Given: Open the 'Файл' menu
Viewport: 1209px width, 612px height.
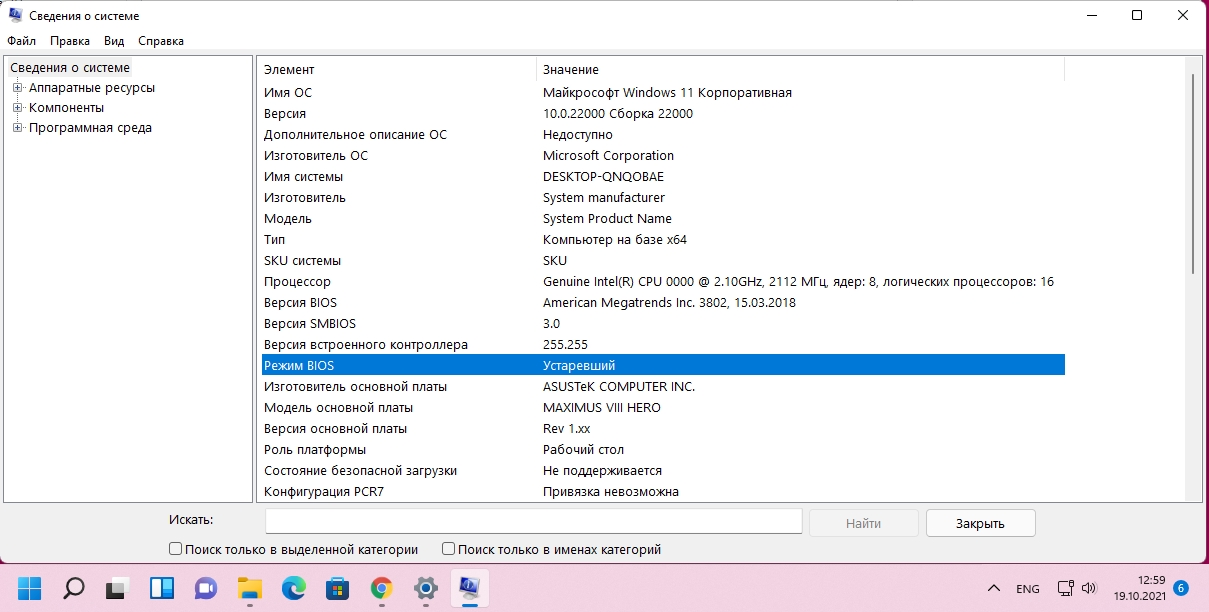Looking at the screenshot, I should pyautogui.click(x=21, y=41).
